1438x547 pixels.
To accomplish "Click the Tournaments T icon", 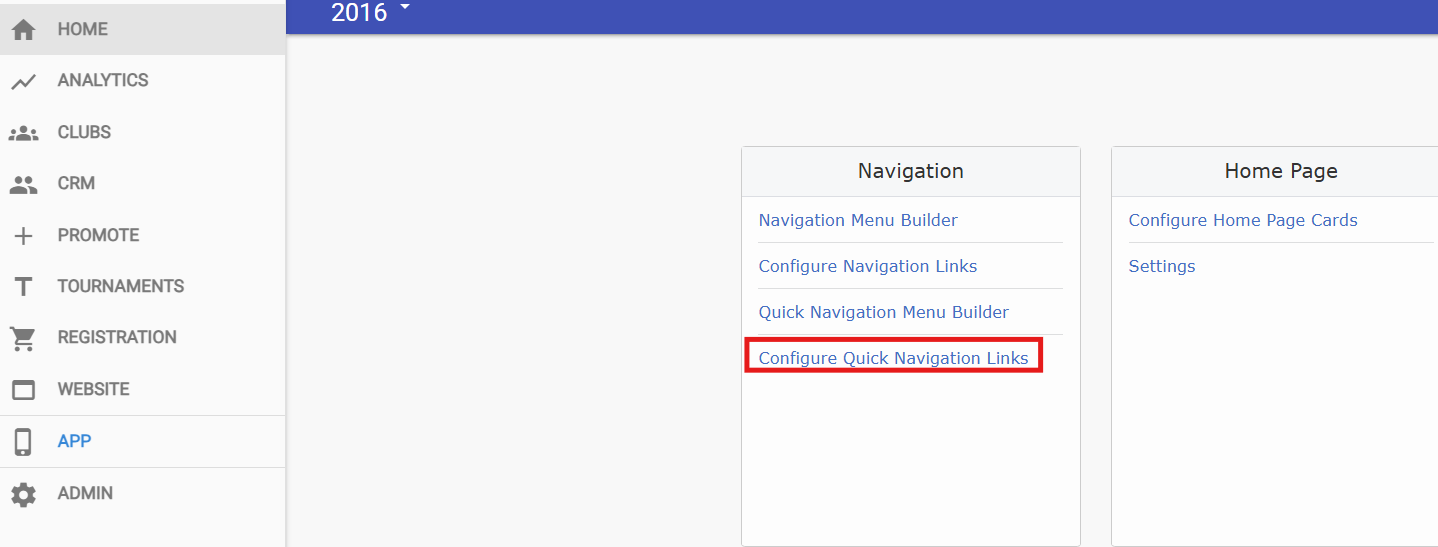I will [x=23, y=287].
